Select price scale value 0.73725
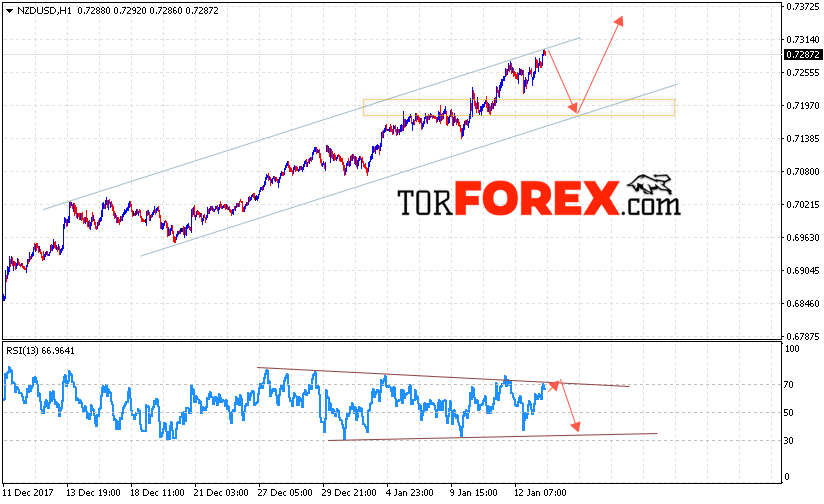 pyautogui.click(x=803, y=6)
